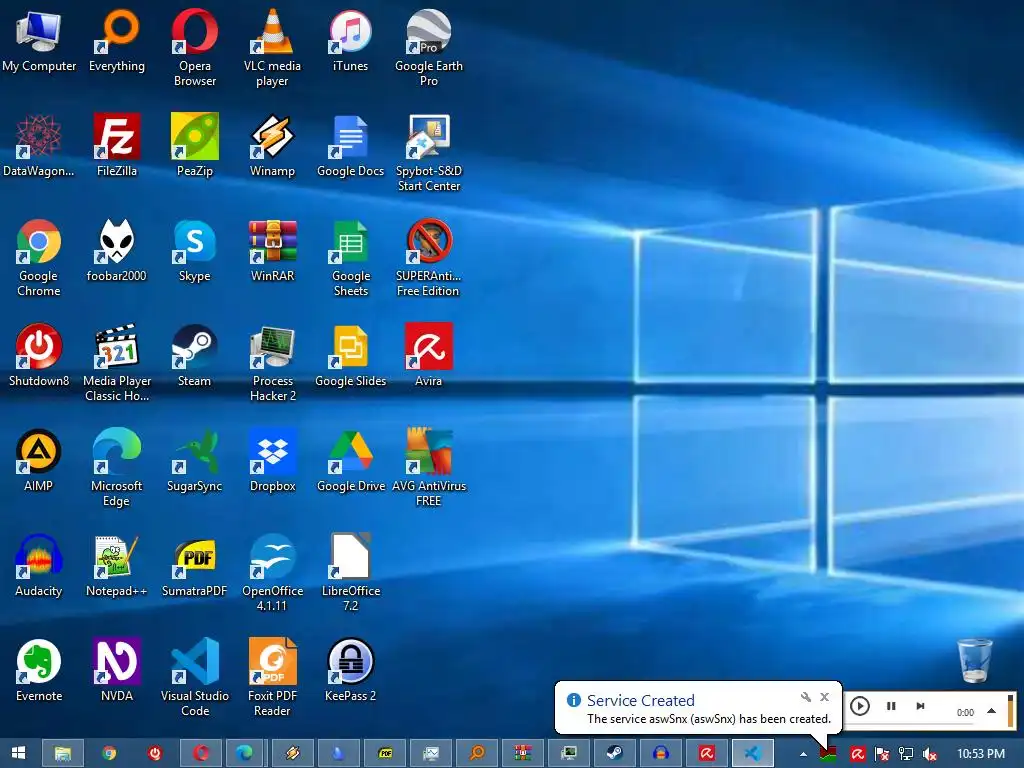Screen dimensions: 1024x768
Task: Open the Skype desktop shortcut
Action: point(195,250)
